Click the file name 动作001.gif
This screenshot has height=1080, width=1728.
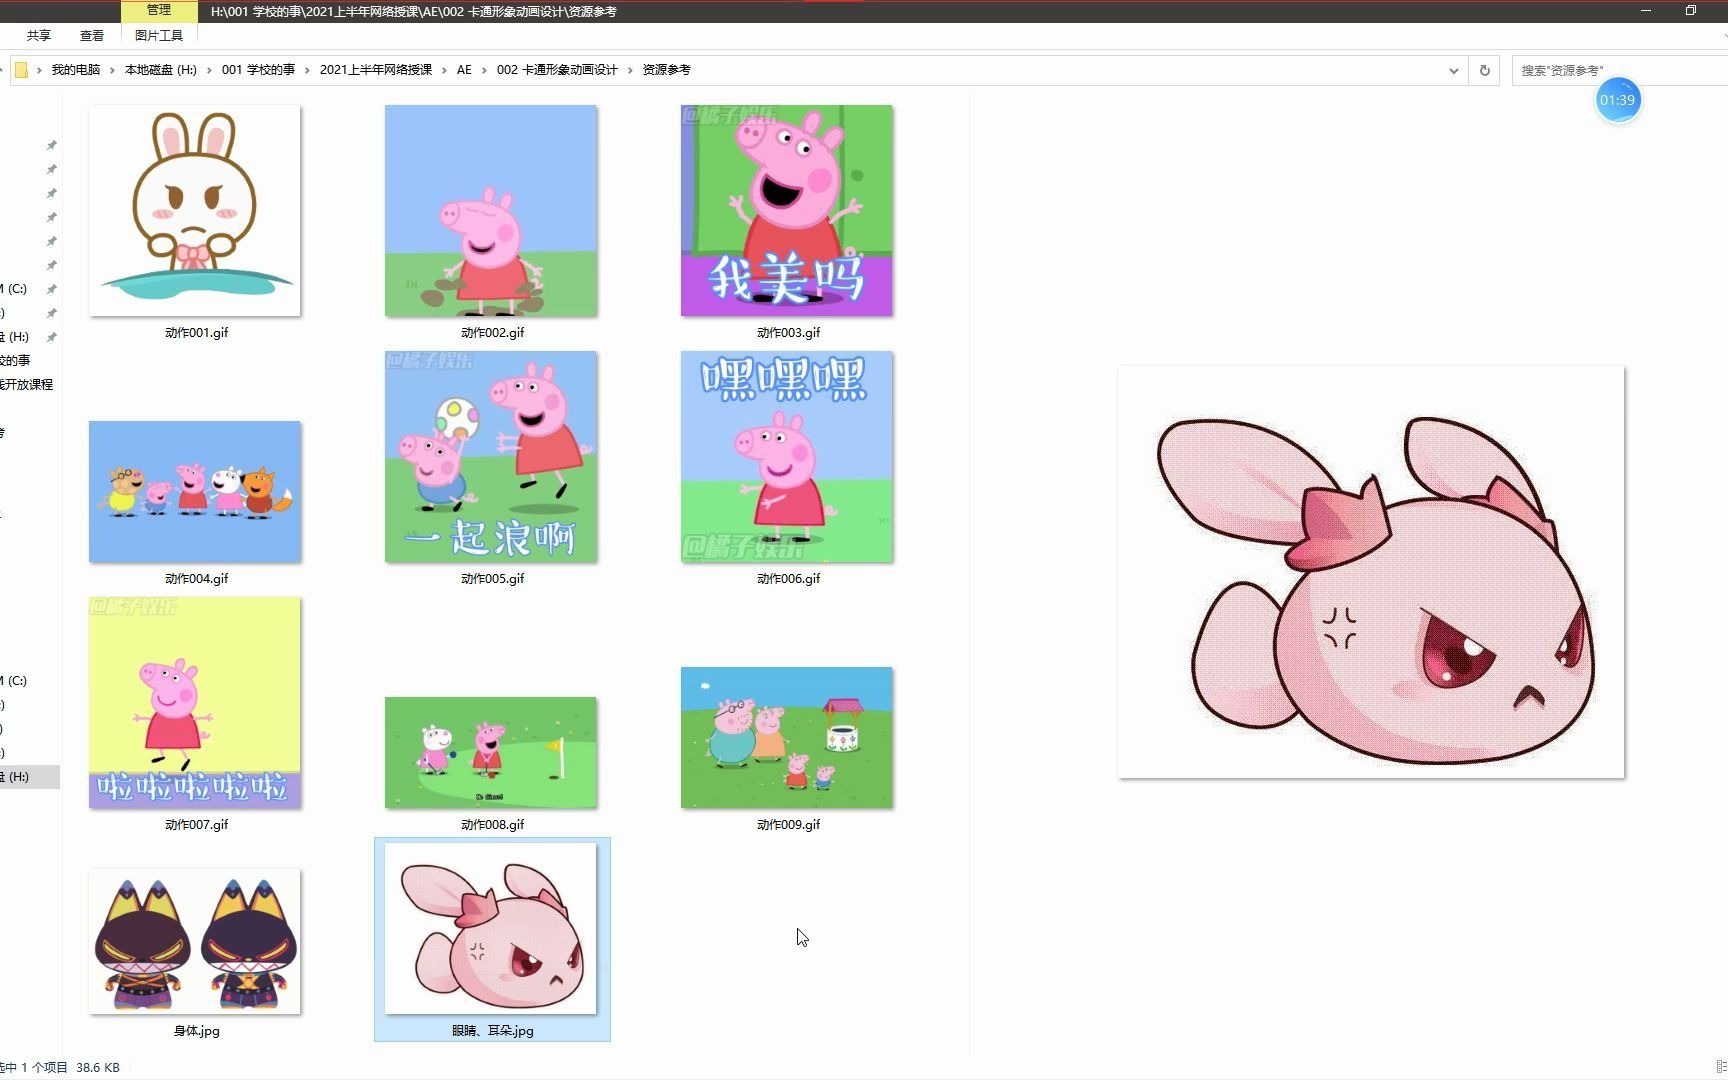pos(196,333)
